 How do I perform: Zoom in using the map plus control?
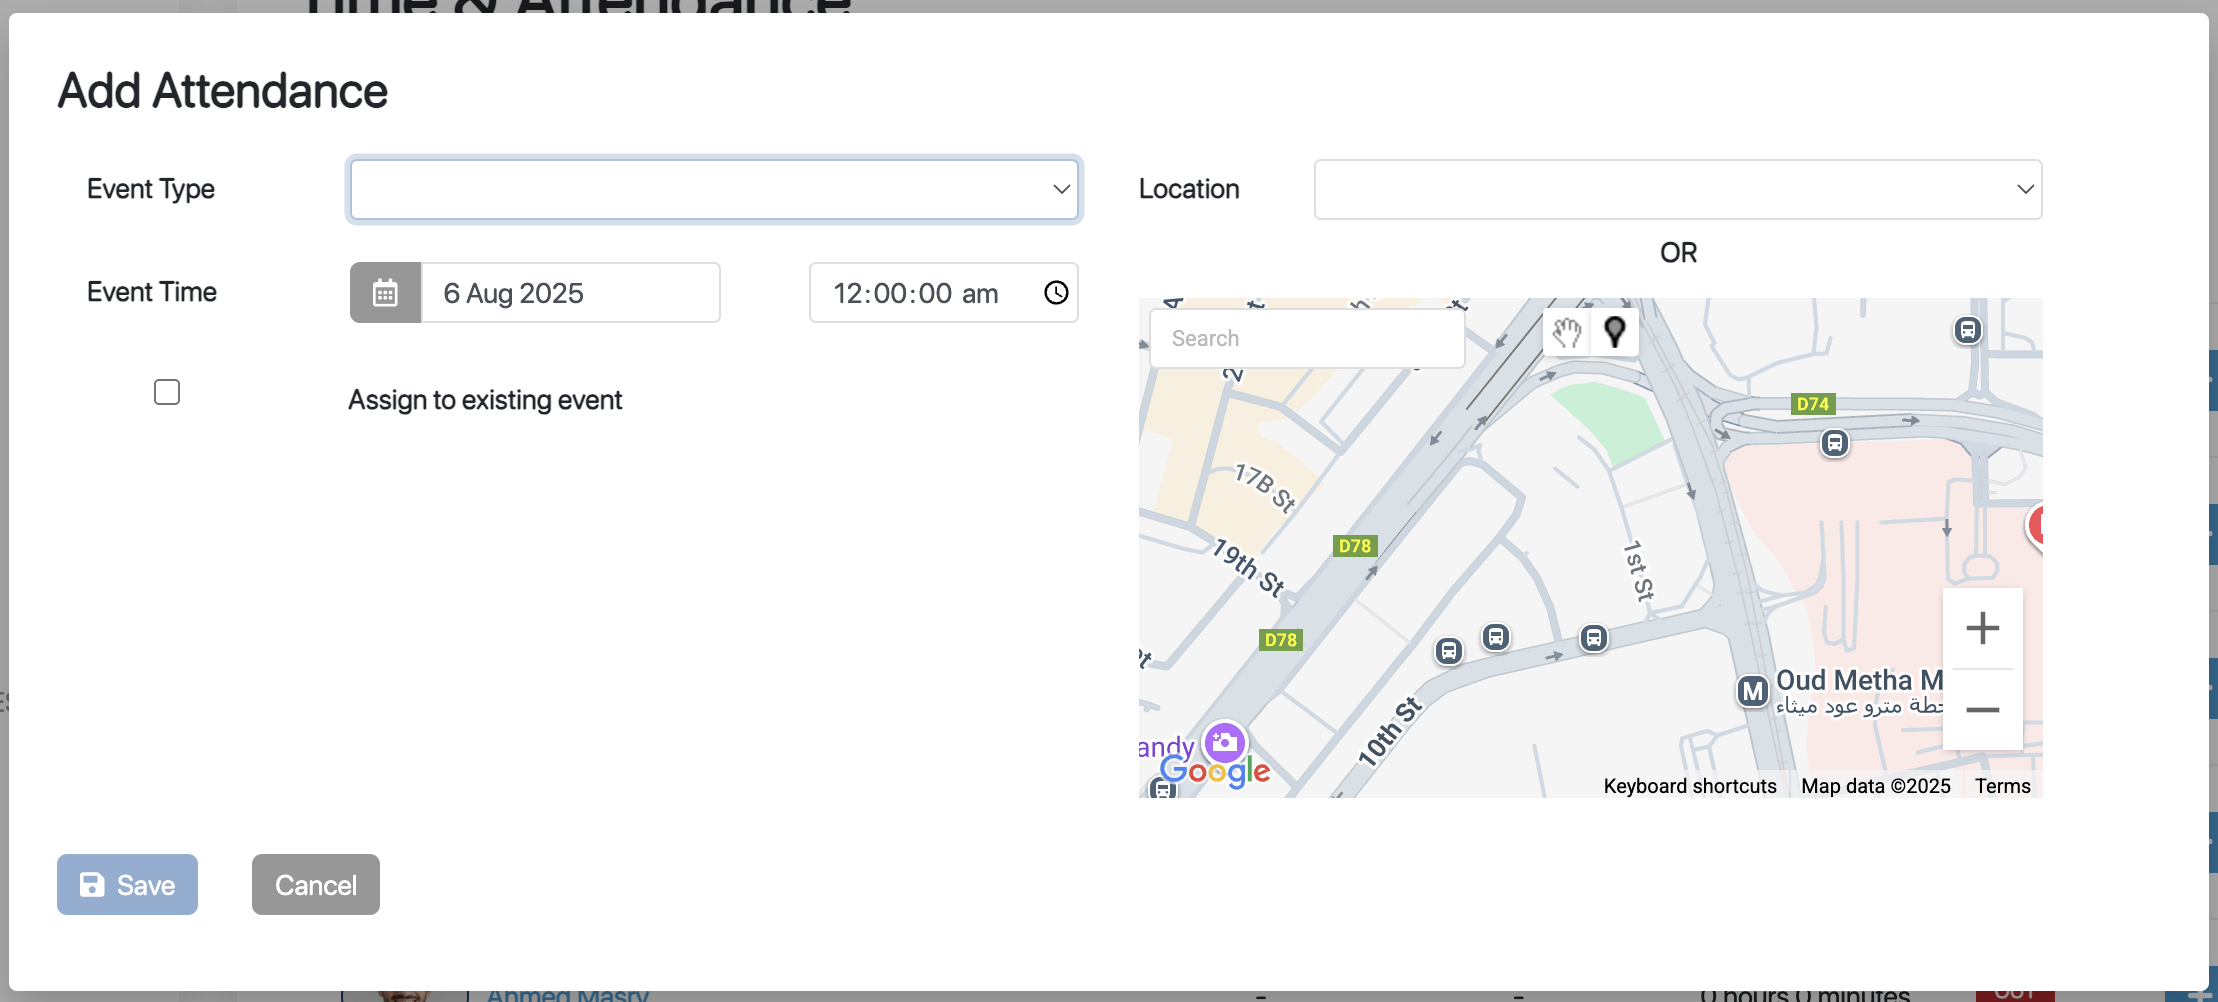click(1983, 627)
